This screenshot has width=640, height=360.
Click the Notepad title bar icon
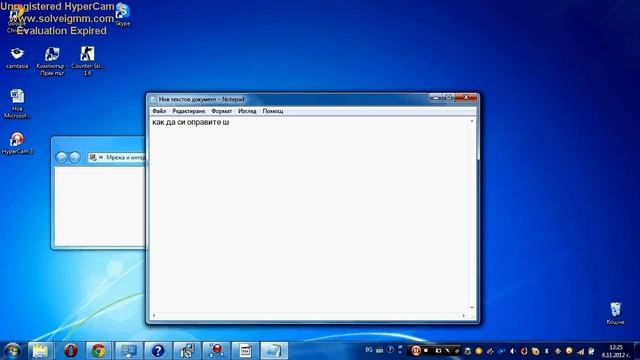(153, 99)
